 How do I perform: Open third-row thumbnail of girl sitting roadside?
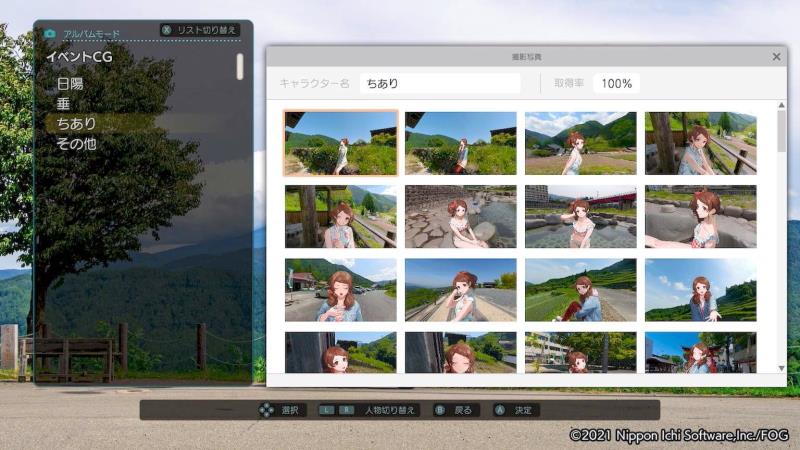coord(581,290)
